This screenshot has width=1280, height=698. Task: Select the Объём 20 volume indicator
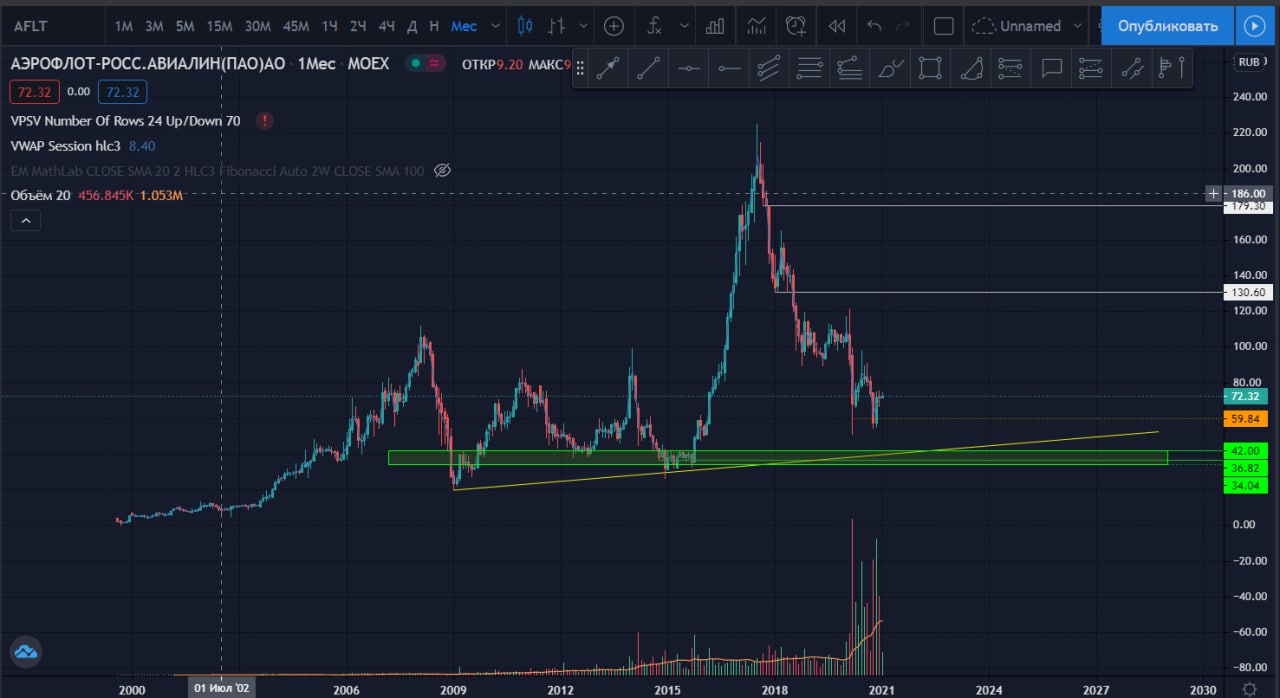[x=41, y=195]
